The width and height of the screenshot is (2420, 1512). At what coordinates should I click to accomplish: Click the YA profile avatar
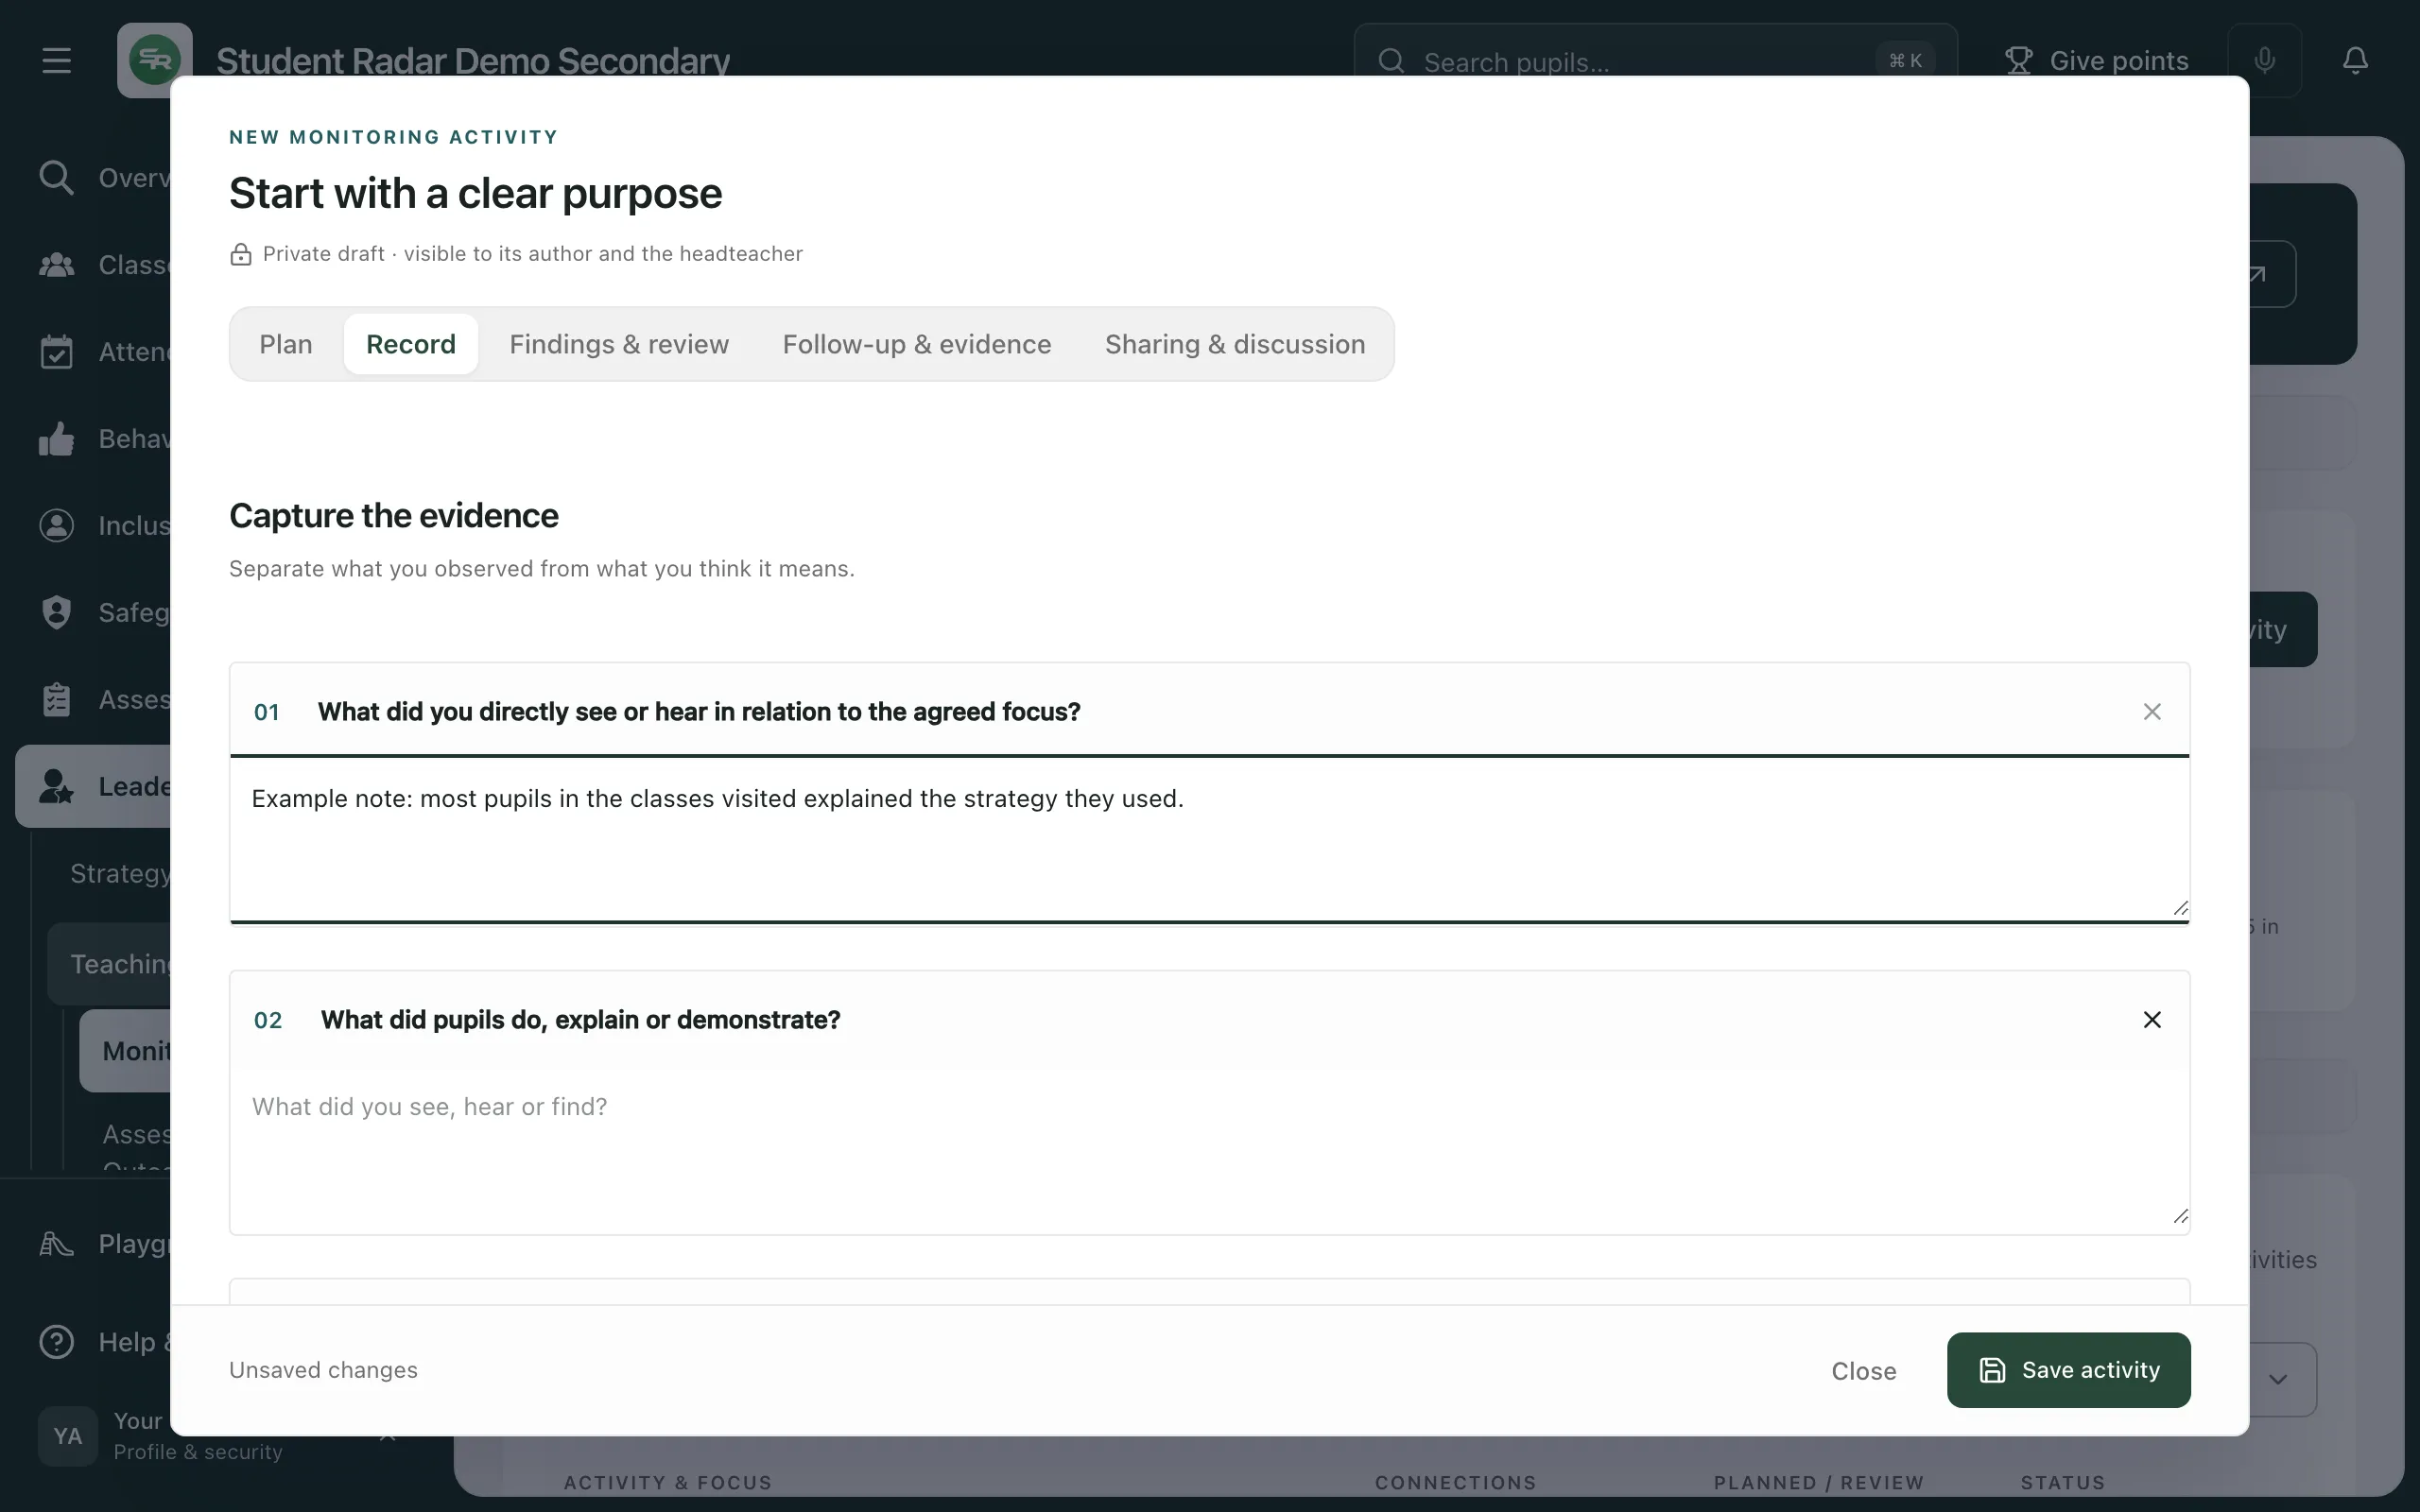tap(68, 1436)
